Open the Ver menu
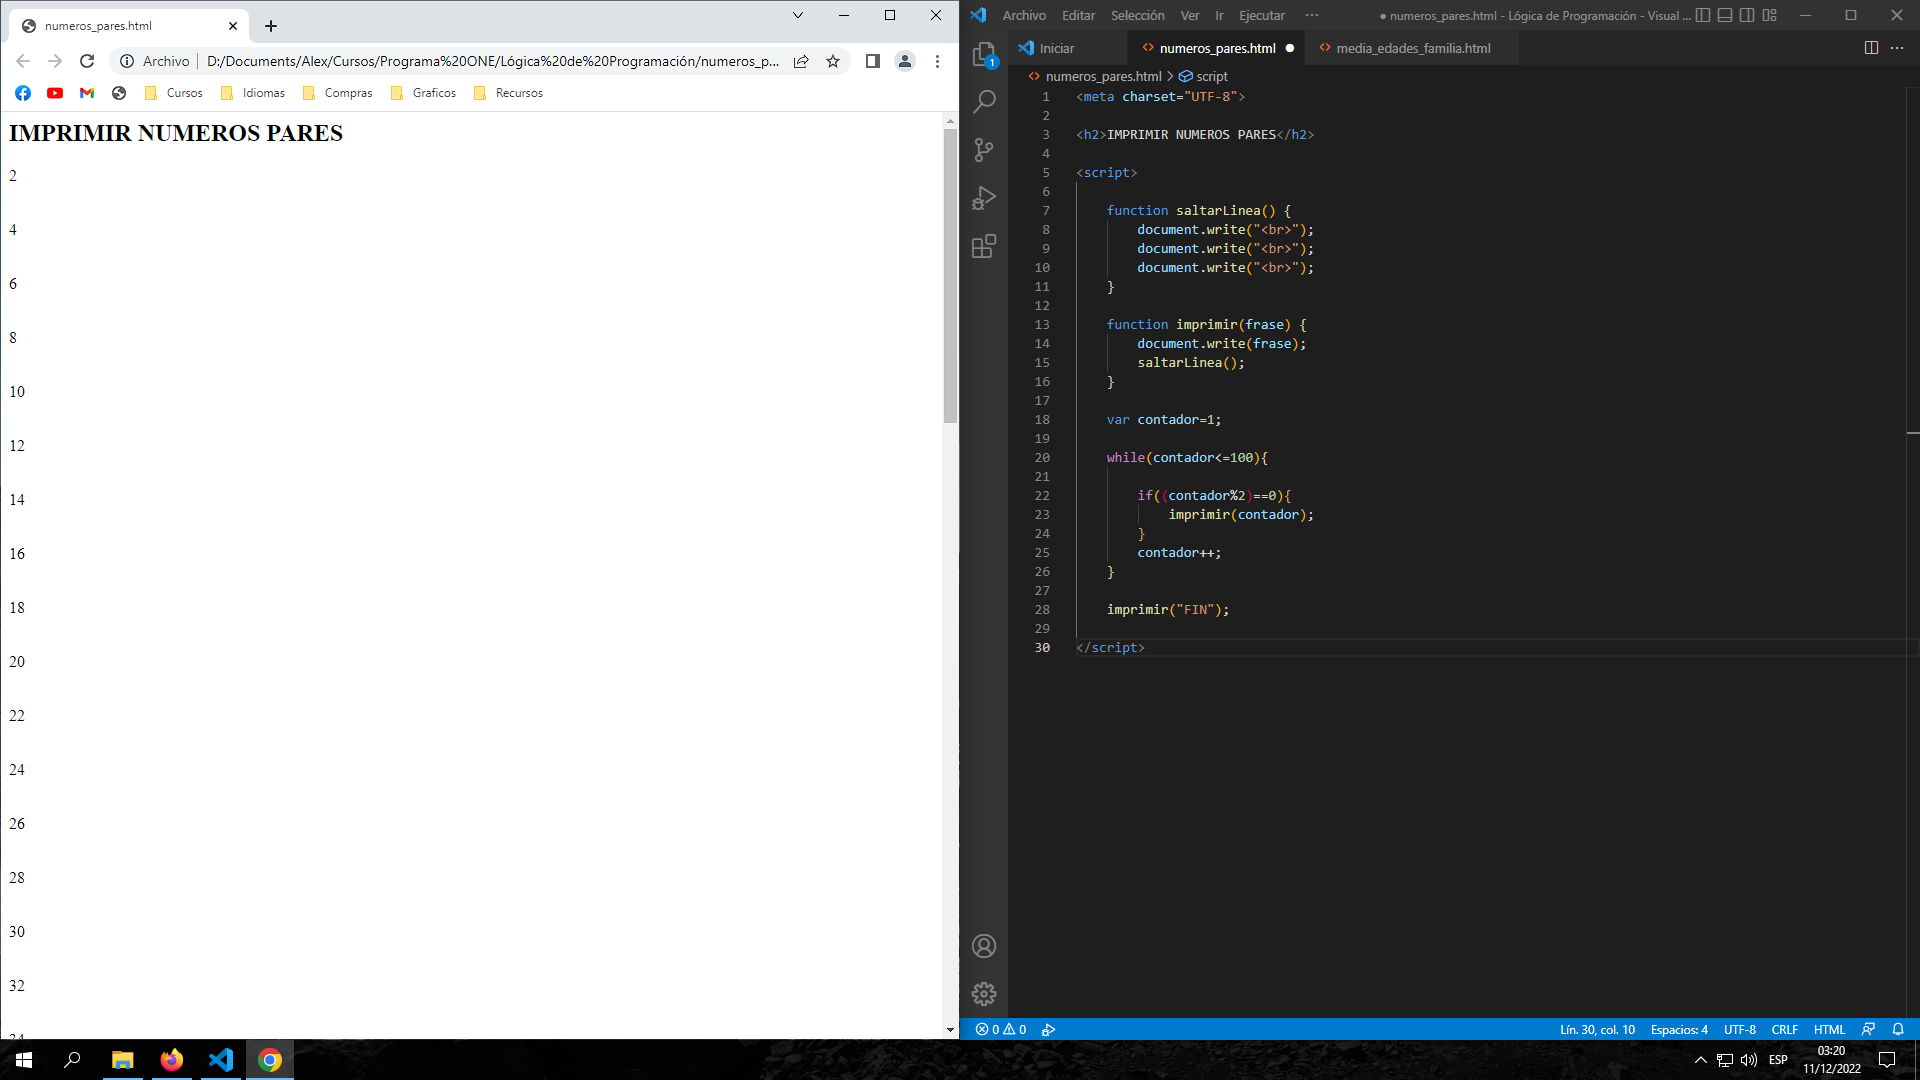The image size is (1920, 1080). (x=1190, y=15)
